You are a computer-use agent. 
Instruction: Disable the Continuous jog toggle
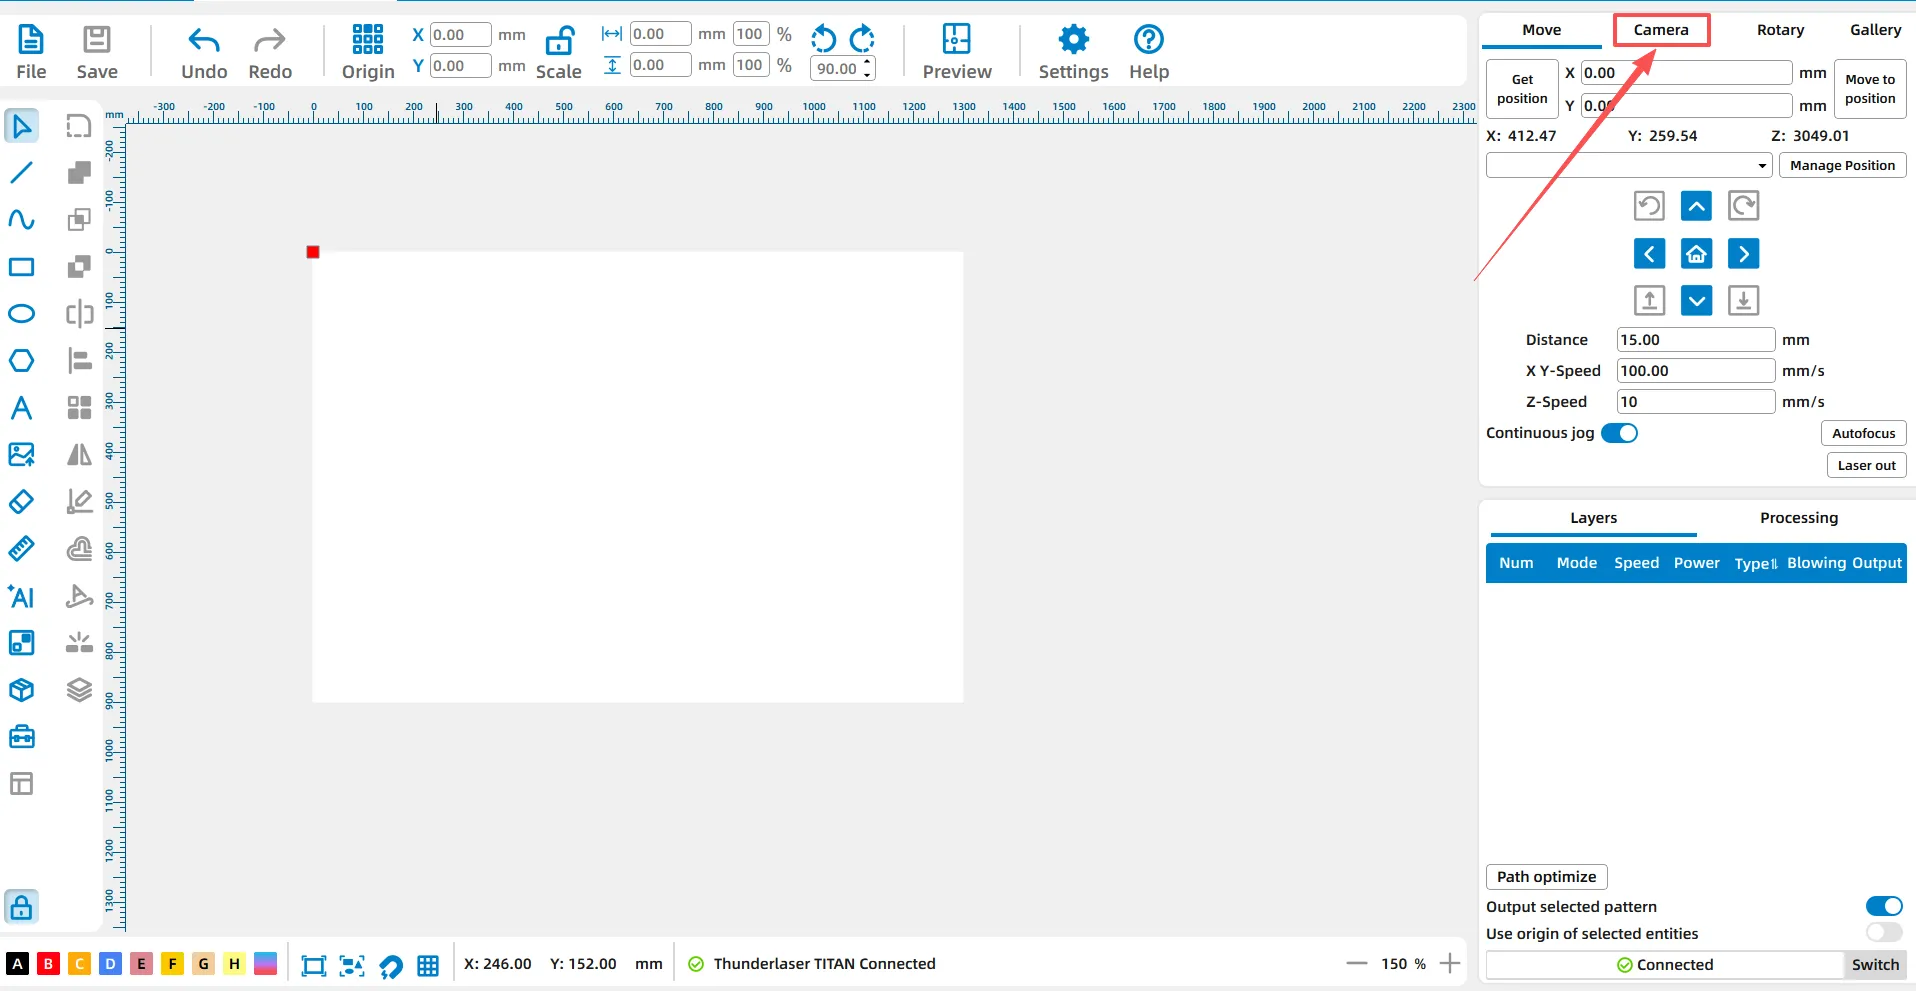point(1619,433)
